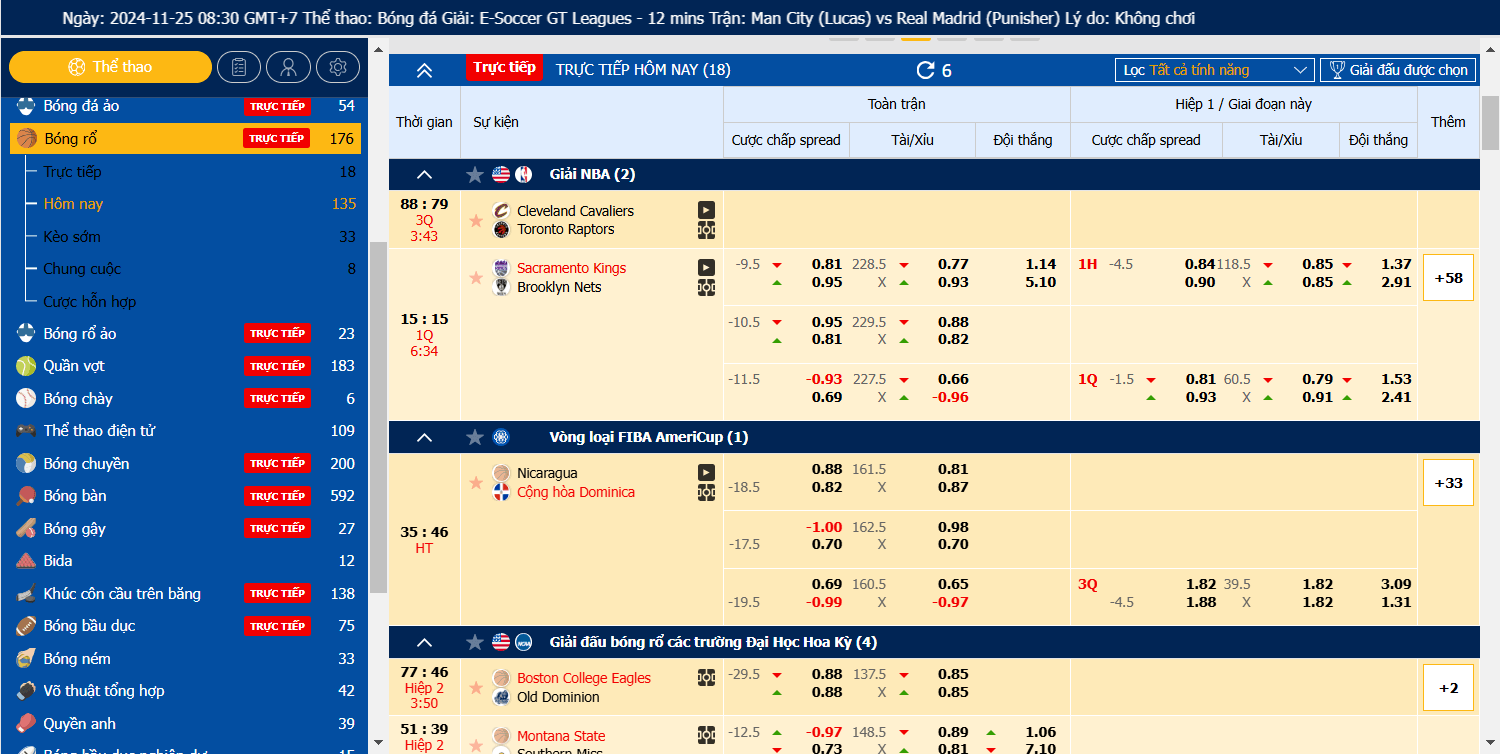Image resolution: width=1500 pixels, height=754 pixels.
Task: Open the user account icon in the sidebar header
Action: click(288, 67)
